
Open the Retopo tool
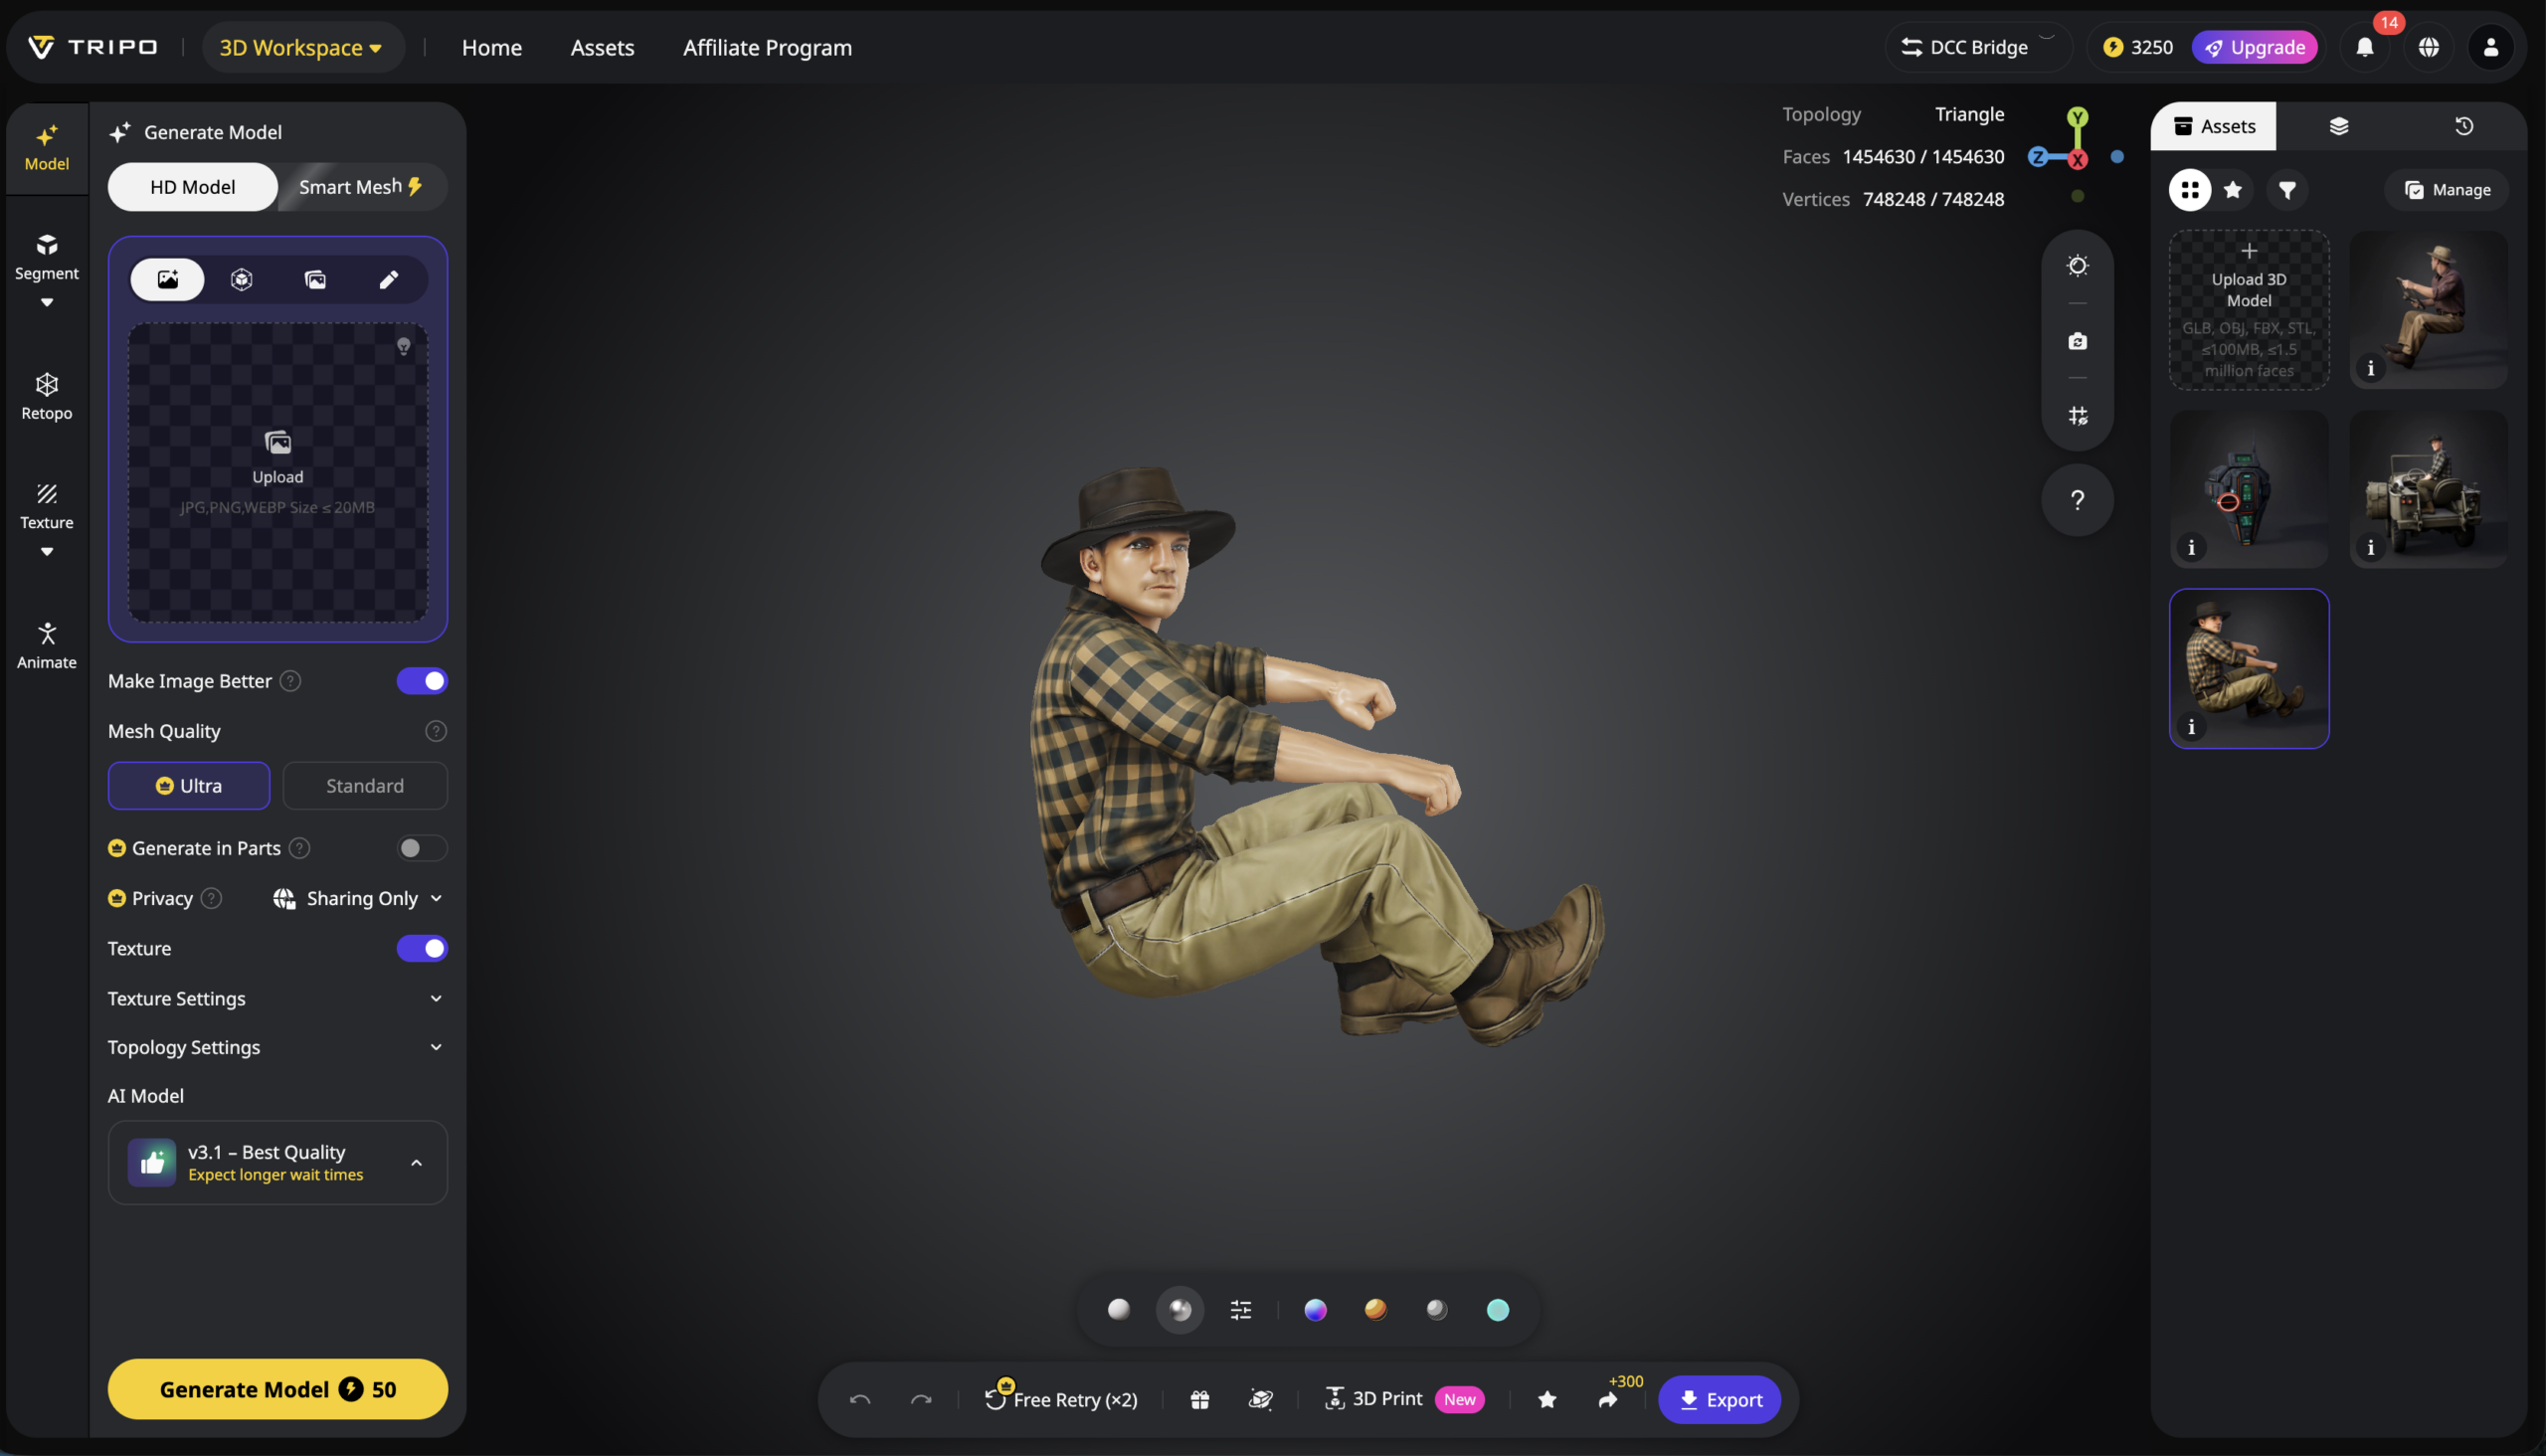tap(46, 396)
